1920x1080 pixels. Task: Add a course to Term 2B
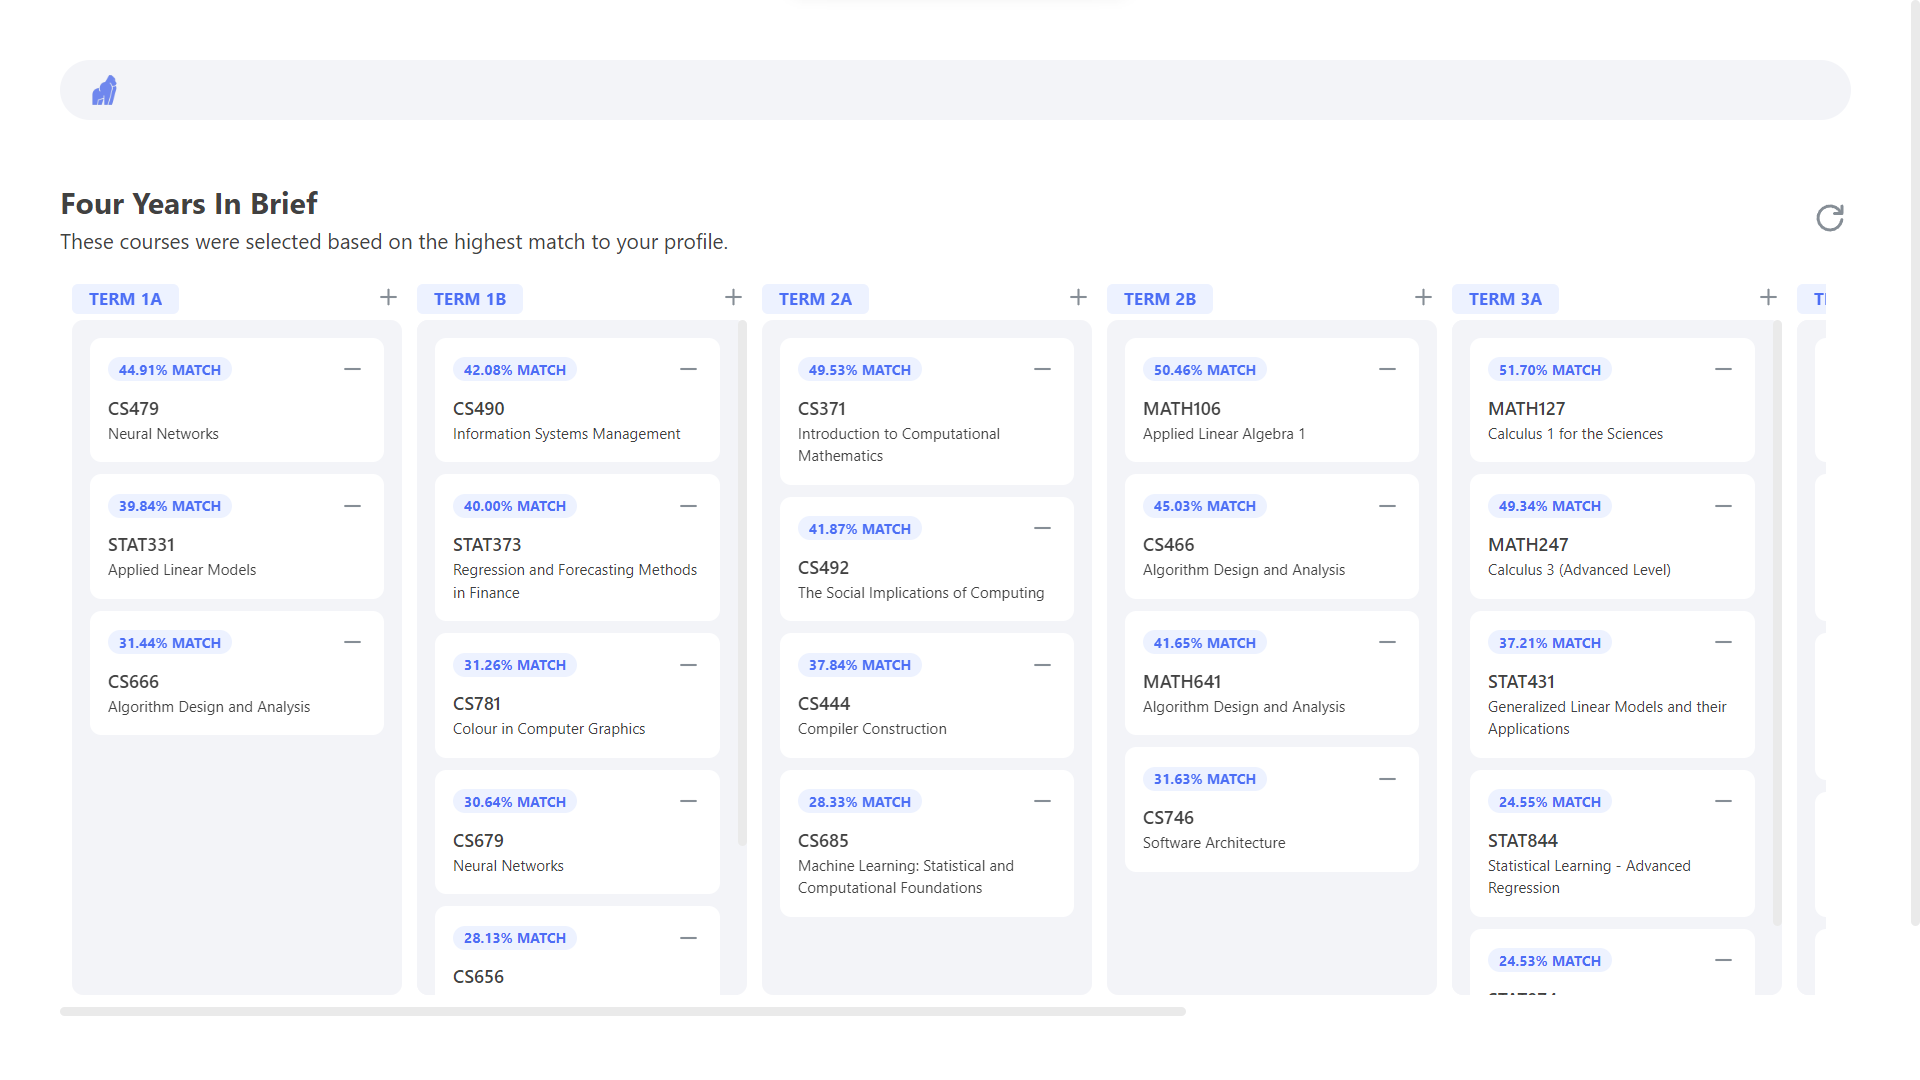[1423, 297]
